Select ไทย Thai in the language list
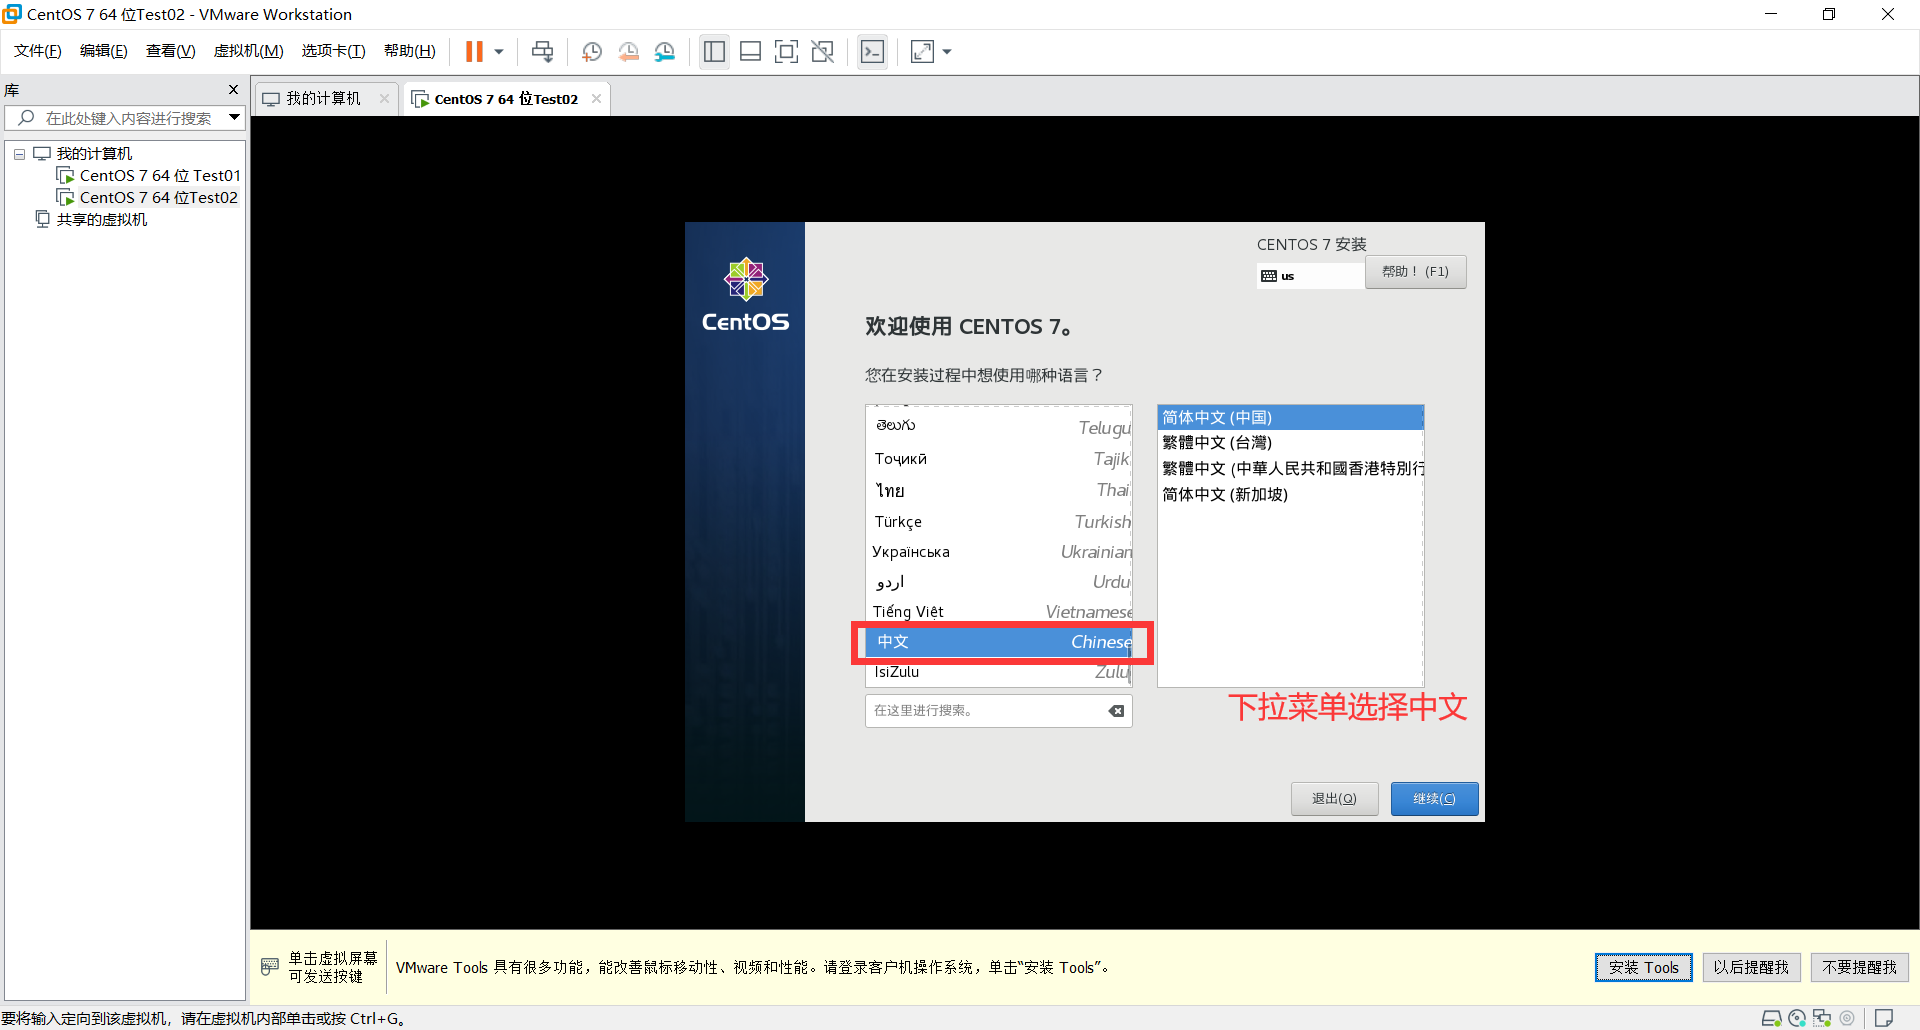The width and height of the screenshot is (1920, 1030). coord(999,490)
